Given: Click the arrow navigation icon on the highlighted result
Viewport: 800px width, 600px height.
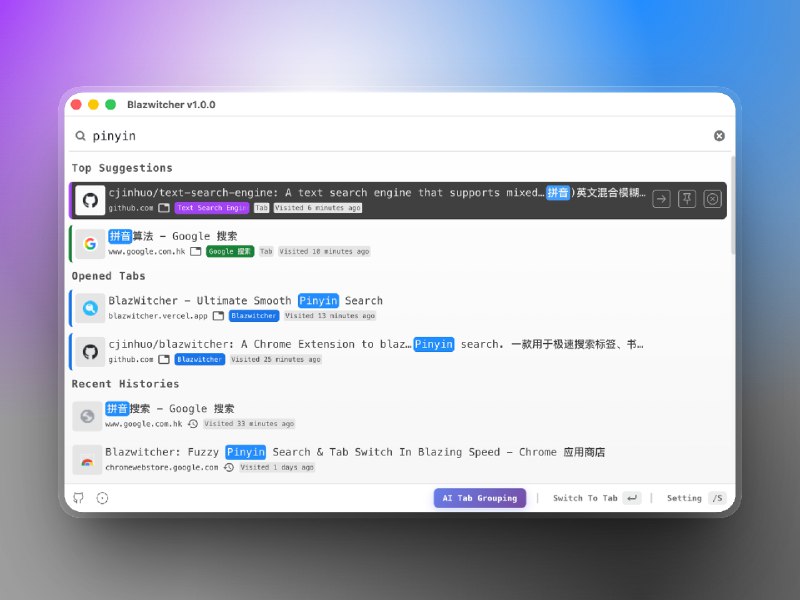Looking at the screenshot, I should click(x=661, y=198).
